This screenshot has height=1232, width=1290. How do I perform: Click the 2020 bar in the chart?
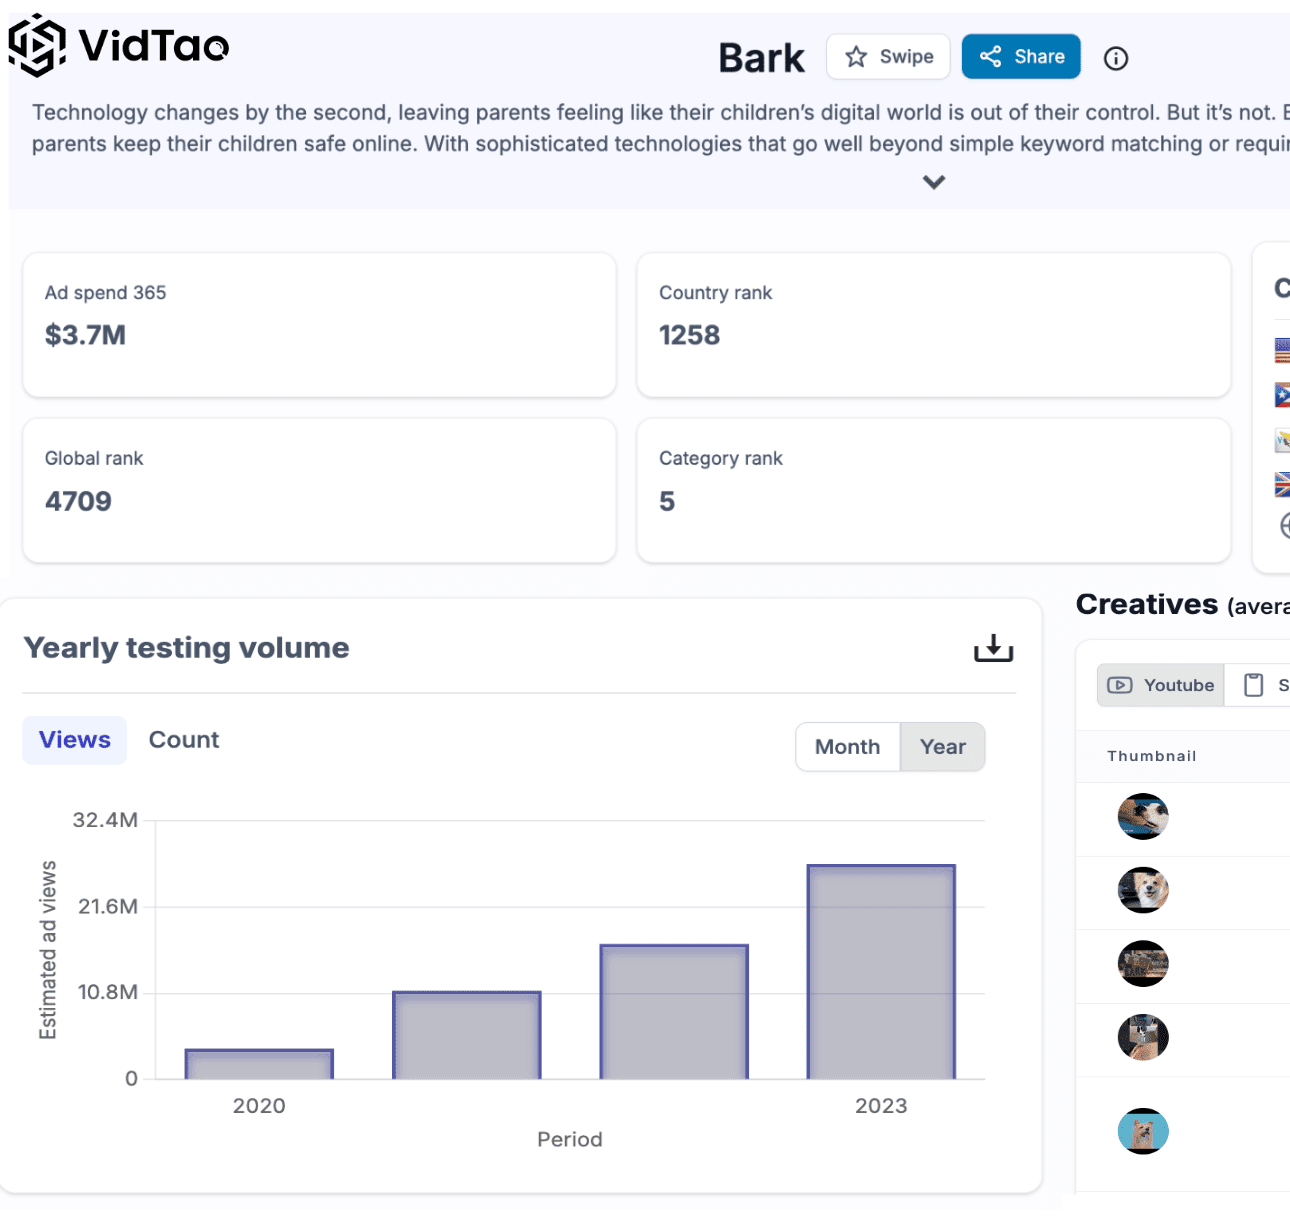259,1064
